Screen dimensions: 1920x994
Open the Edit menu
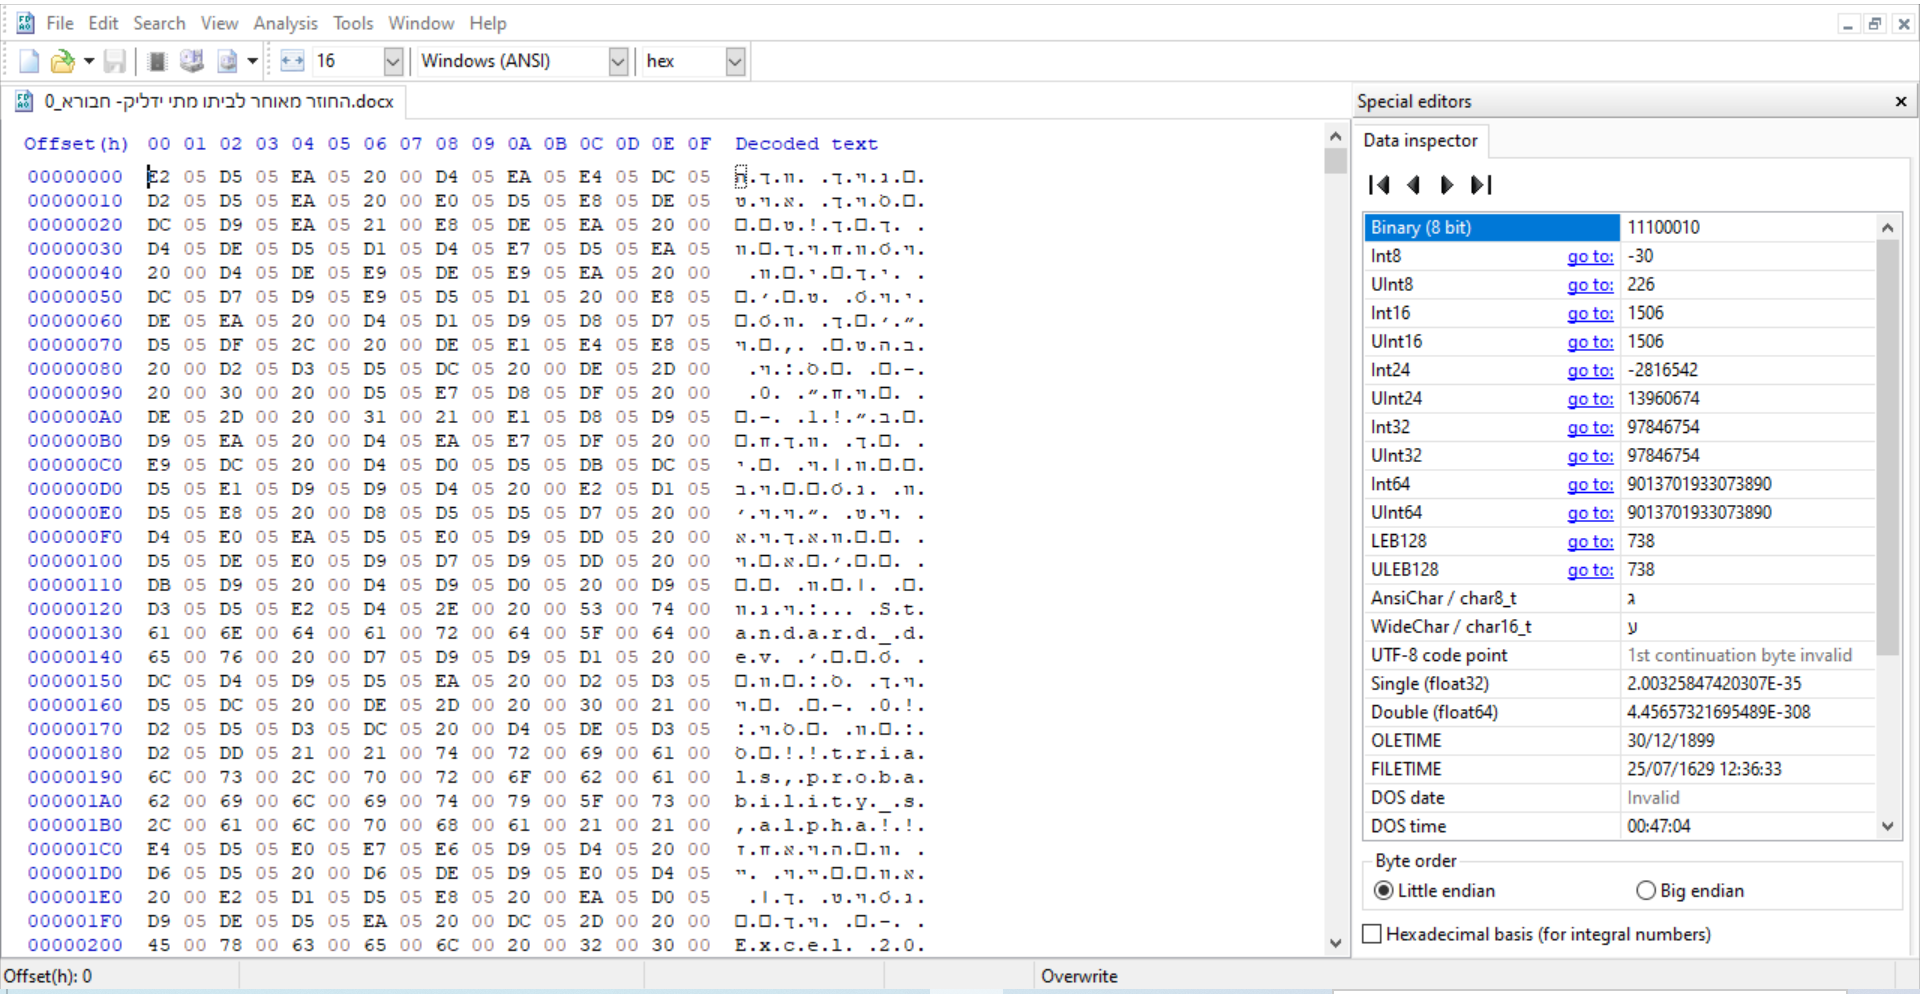click(x=103, y=23)
